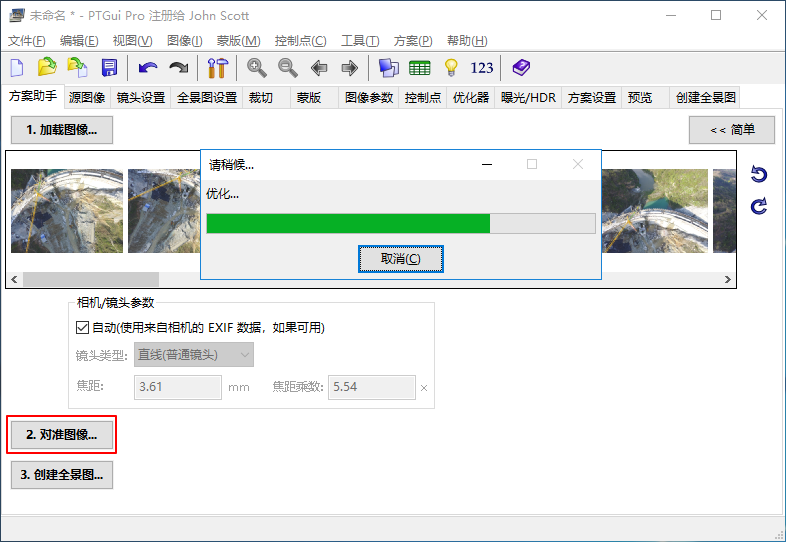Open the 编辑(E) menu
Screen dimensions: 786x542
(x=79, y=41)
